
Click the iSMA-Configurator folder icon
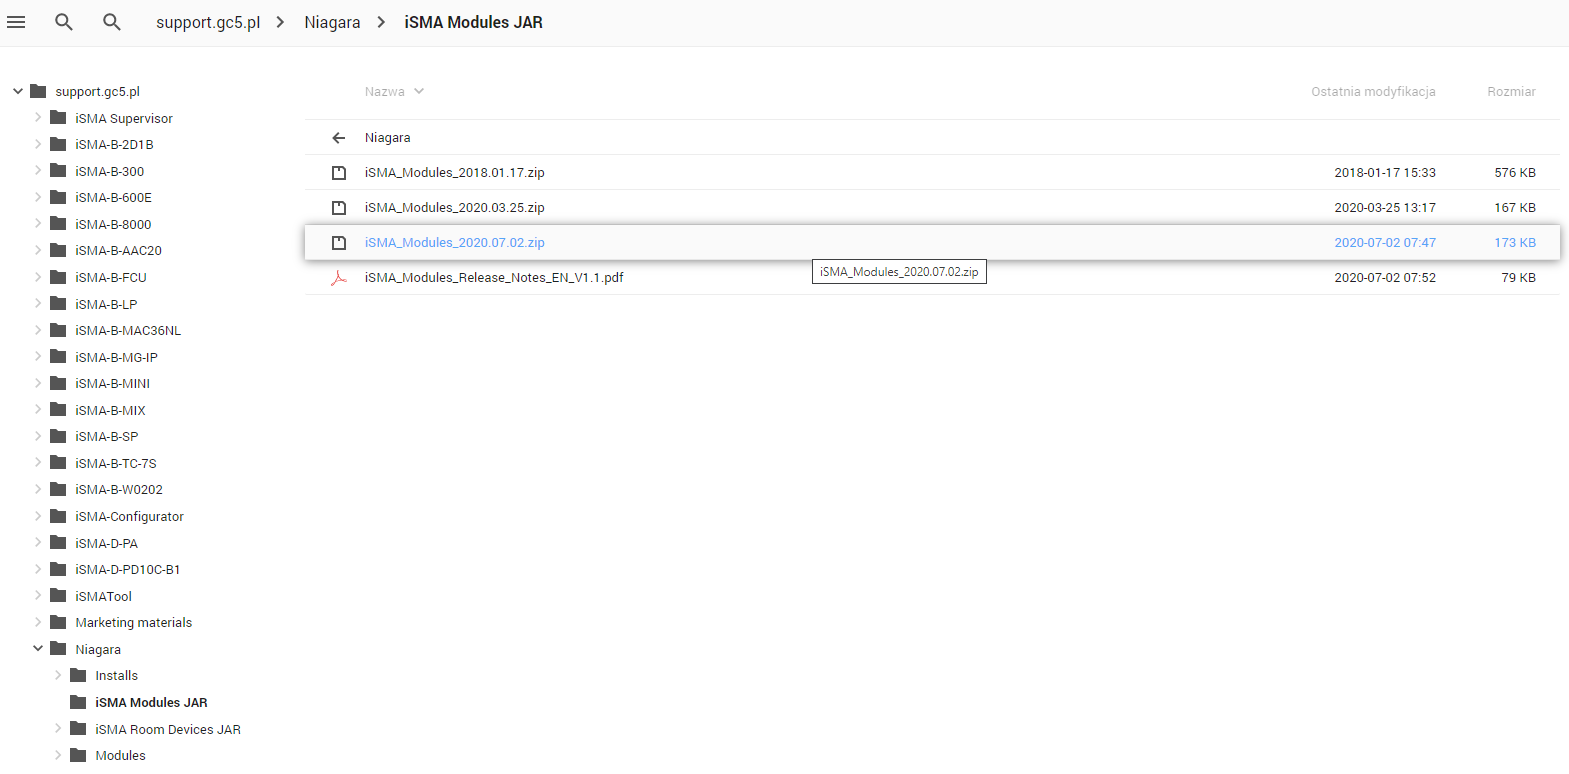pos(58,516)
